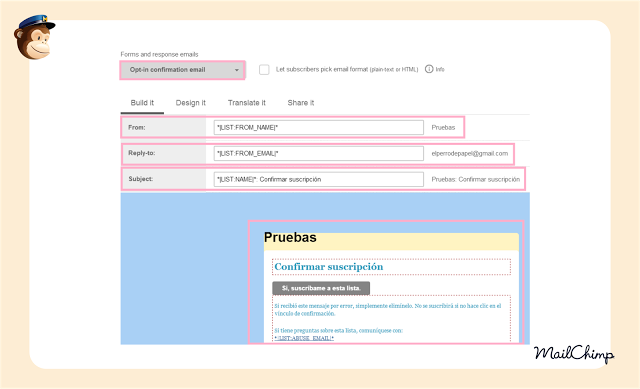
Task: Select the Confirmar suscripción heading block
Action: coord(391,267)
